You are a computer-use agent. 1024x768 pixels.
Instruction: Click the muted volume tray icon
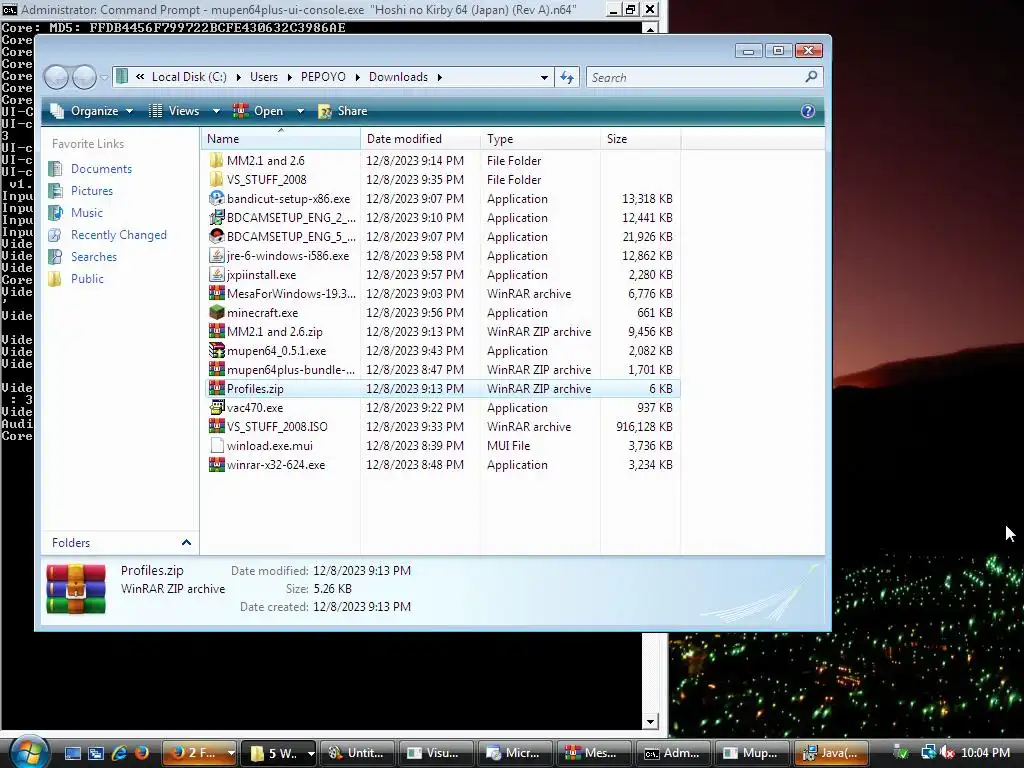(946, 753)
